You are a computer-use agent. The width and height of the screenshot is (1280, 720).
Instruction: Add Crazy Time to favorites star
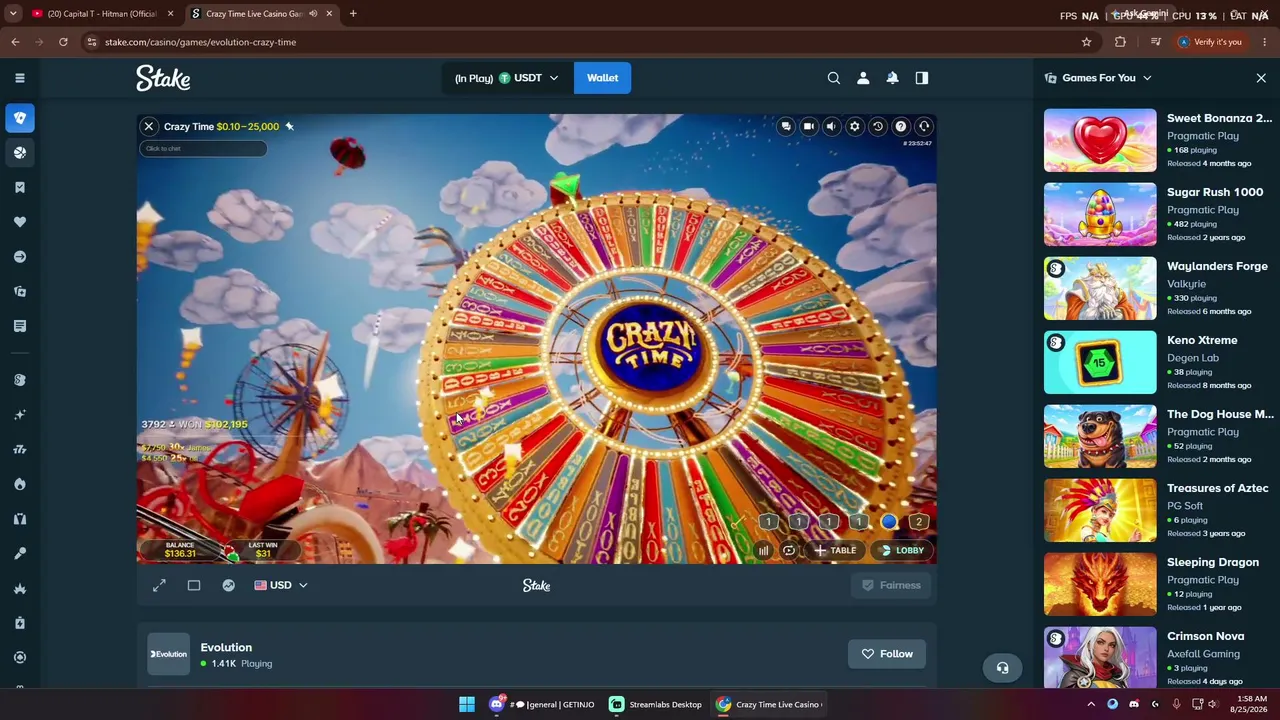coord(289,127)
